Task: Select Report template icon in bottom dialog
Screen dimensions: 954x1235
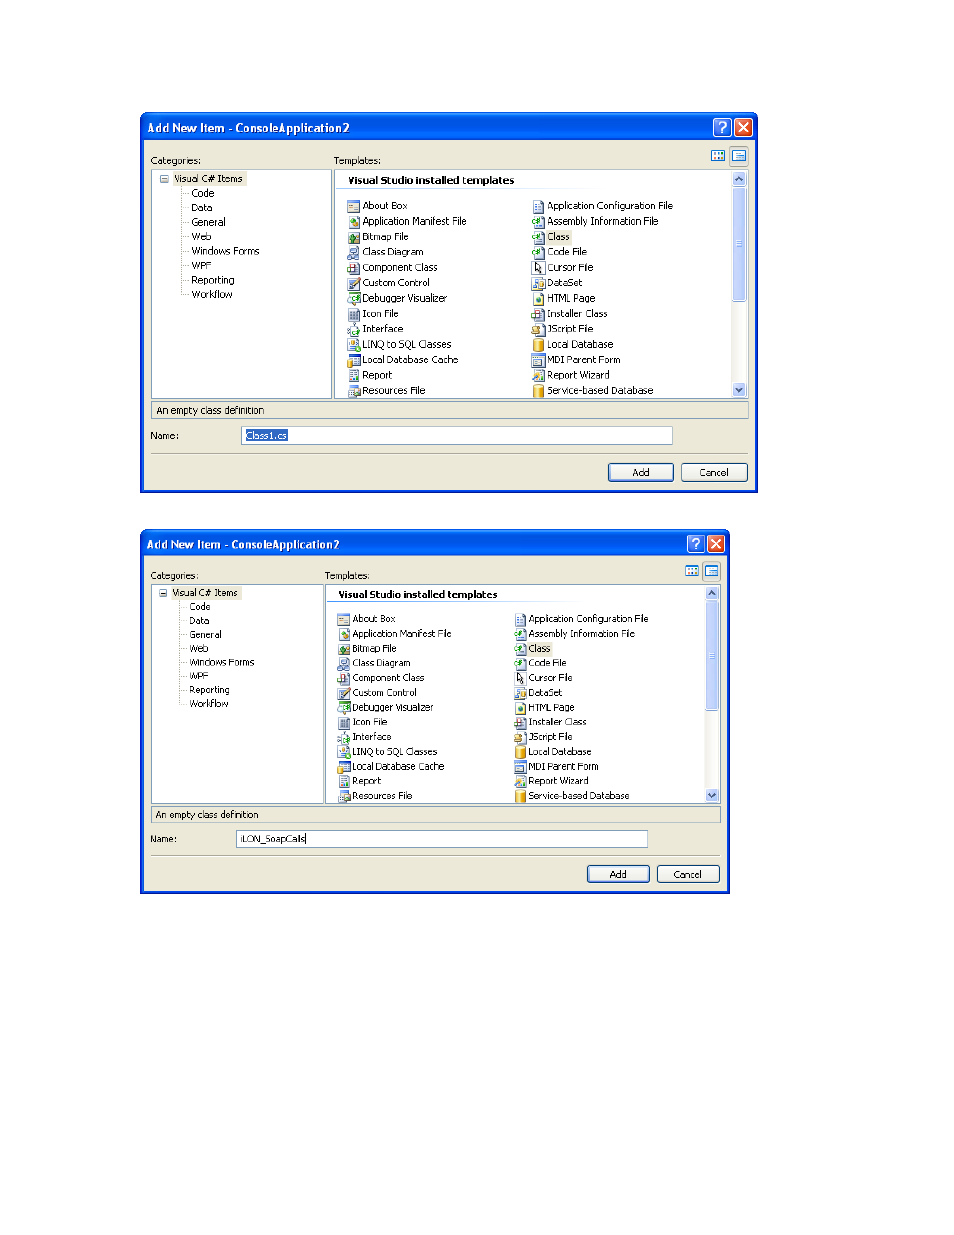Action: 344,781
